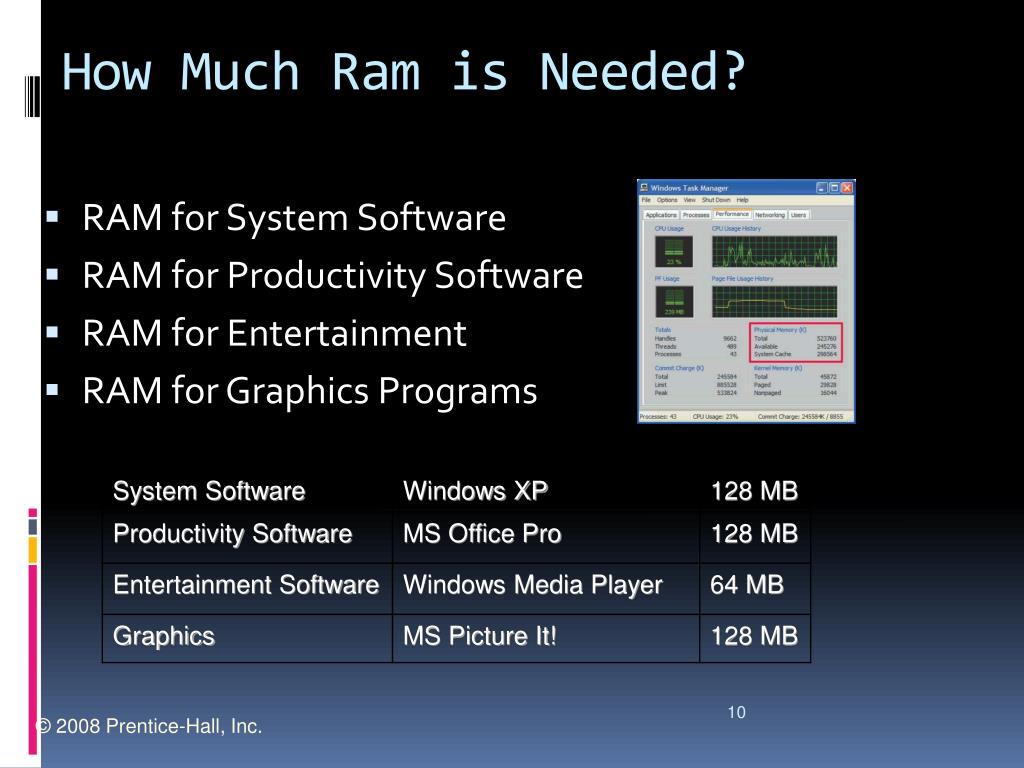Switch to the Processes tab
The height and width of the screenshot is (768, 1024).
696,215
